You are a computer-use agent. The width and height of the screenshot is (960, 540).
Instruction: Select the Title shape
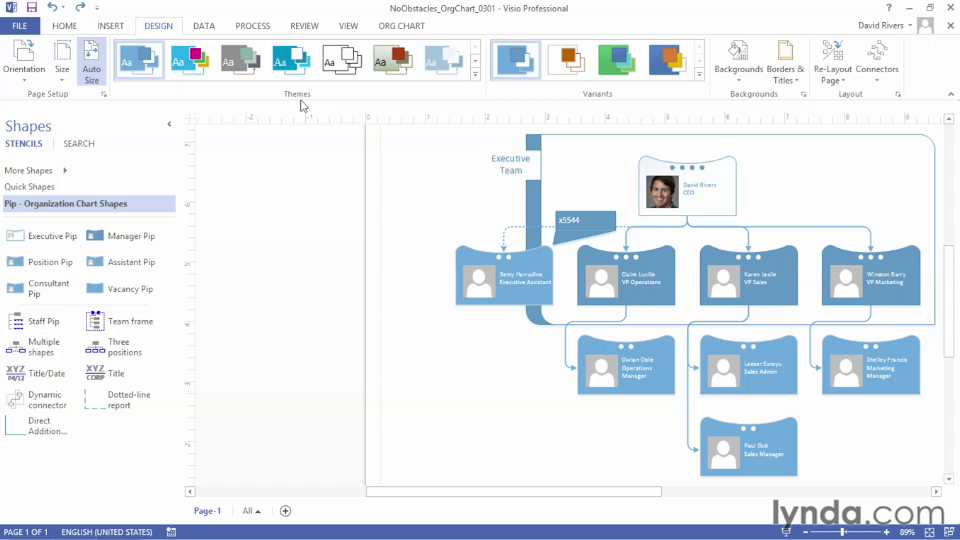(105, 373)
